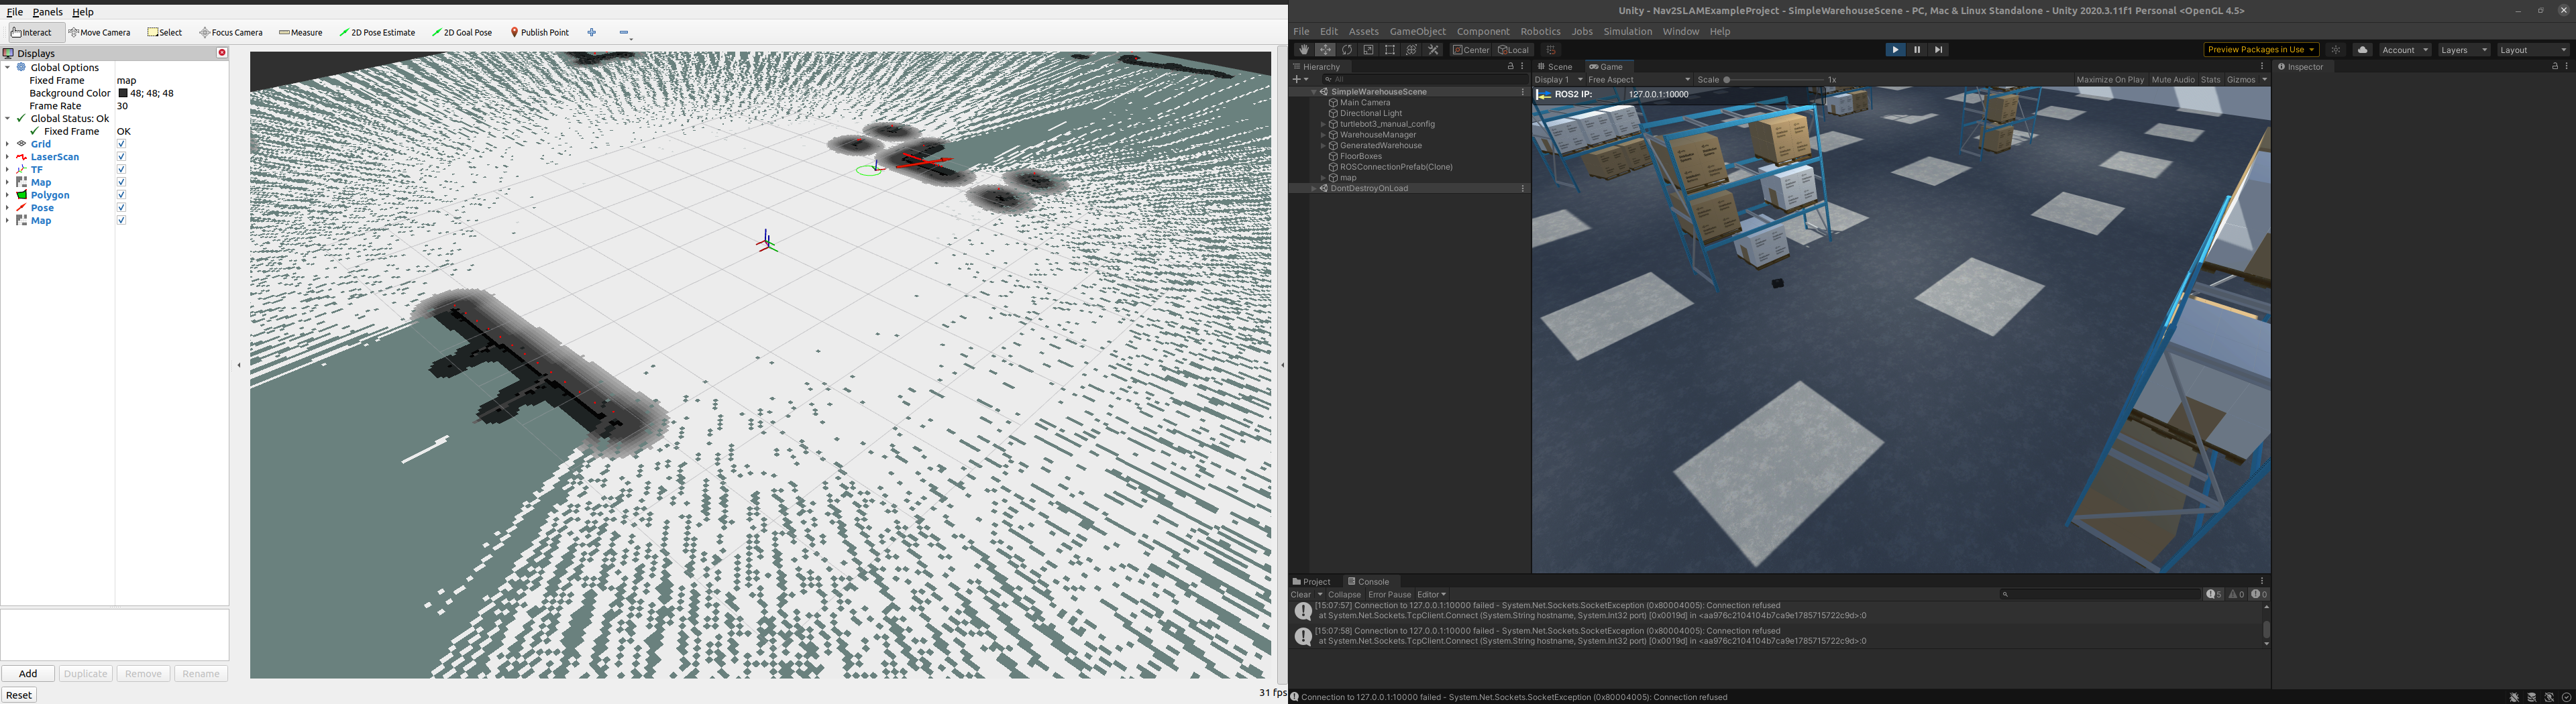2576x704 pixels.
Task: Open the Robotics menu in Unity
Action: click(1540, 31)
